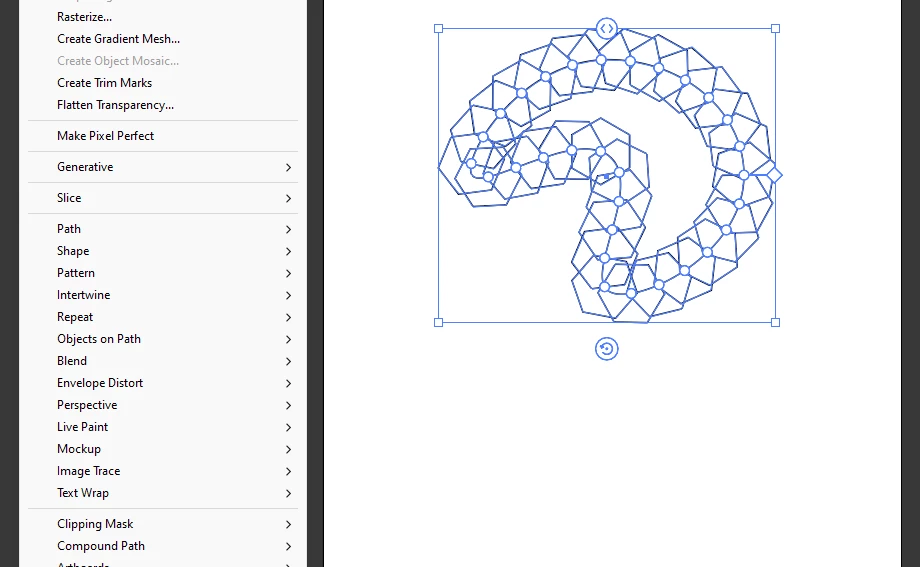Click the Rasterize... menu entry

(163, 17)
